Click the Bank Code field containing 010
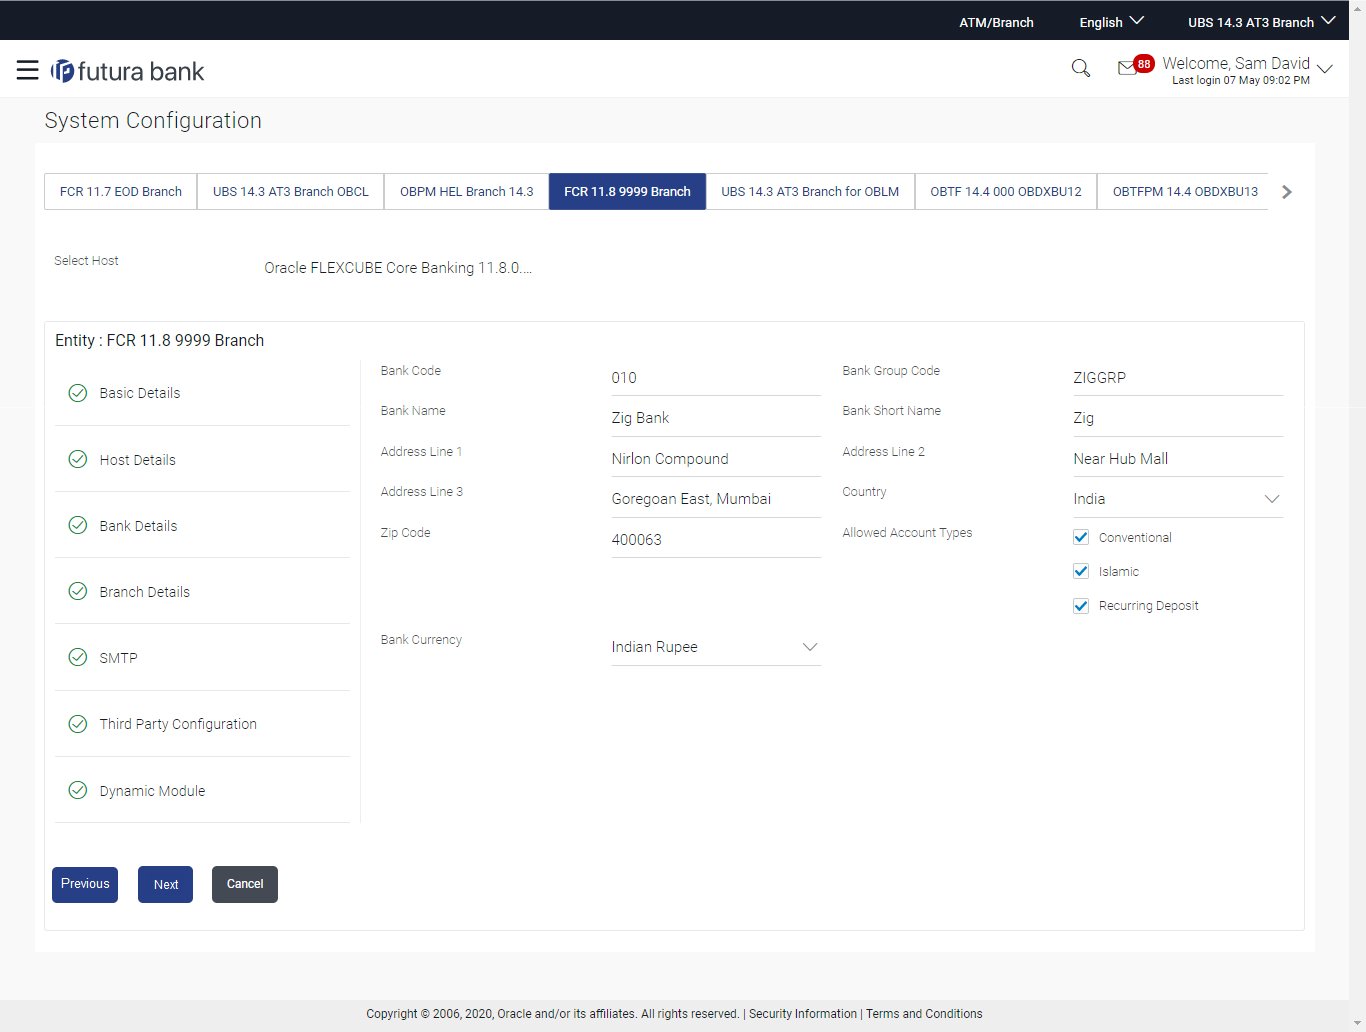This screenshot has width=1366, height=1032. pyautogui.click(x=716, y=378)
